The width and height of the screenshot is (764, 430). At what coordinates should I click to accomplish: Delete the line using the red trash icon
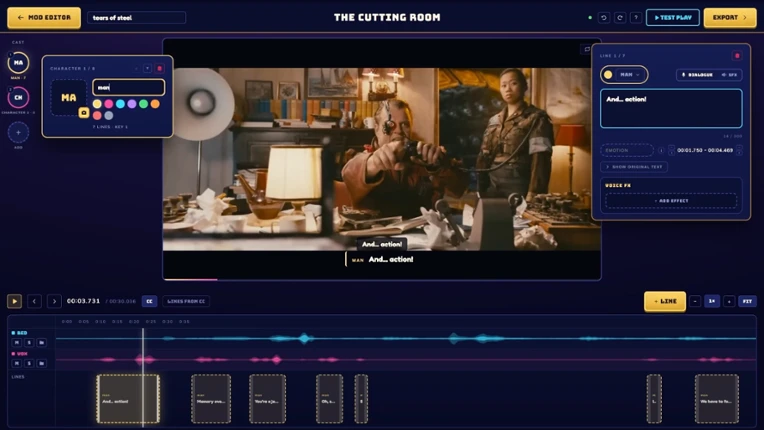737,56
